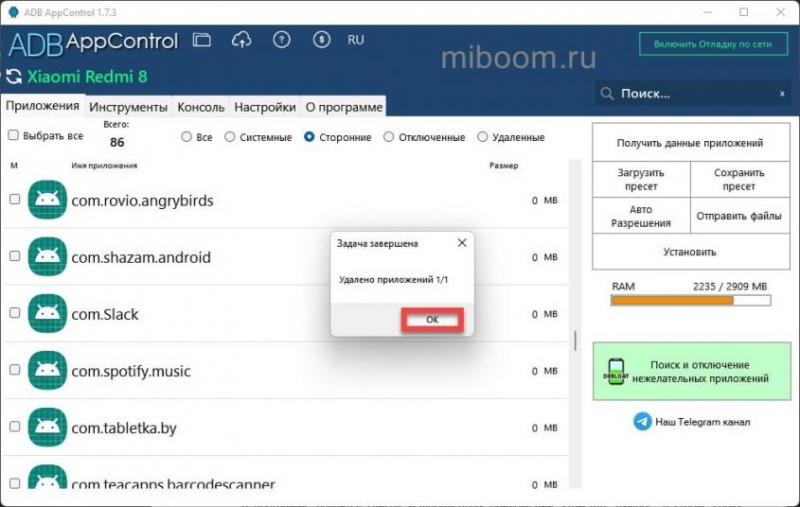
Task: Click the com.spotify.music Android icon
Action: tap(47, 370)
